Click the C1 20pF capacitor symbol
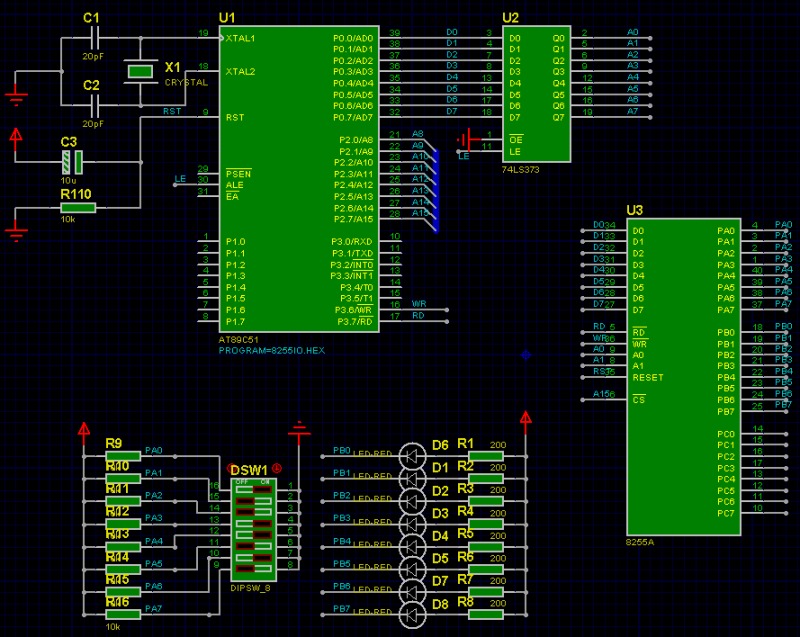The image size is (800, 637). tap(93, 38)
